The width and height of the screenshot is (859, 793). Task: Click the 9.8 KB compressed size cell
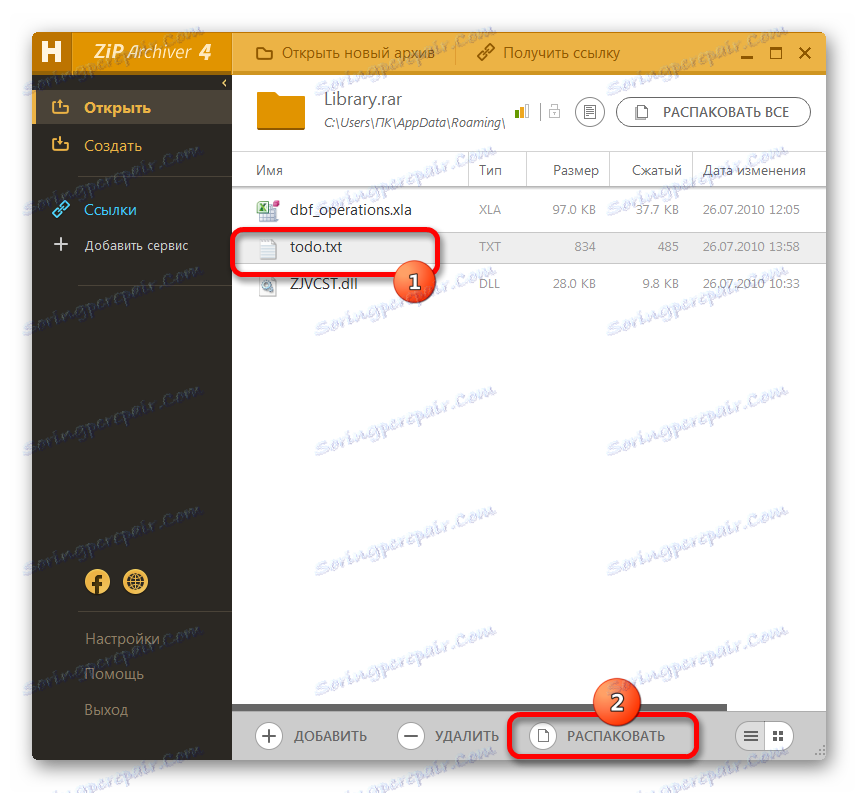pyautogui.click(x=660, y=284)
